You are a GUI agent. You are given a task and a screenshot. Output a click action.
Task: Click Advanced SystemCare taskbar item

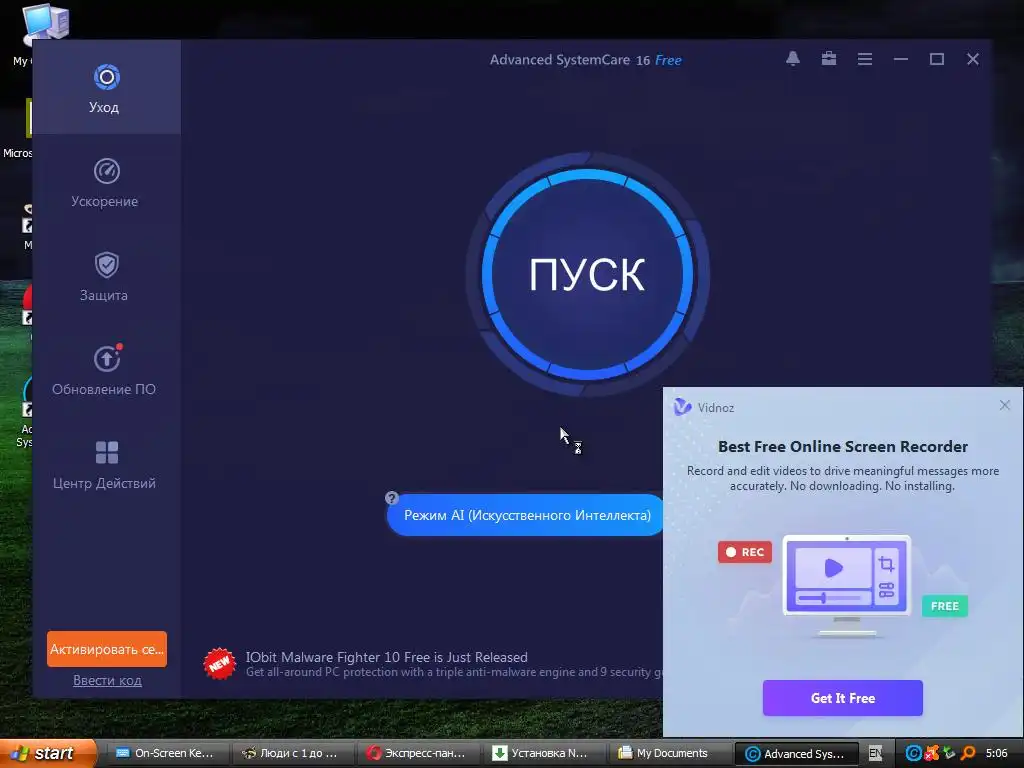pyautogui.click(x=795, y=754)
